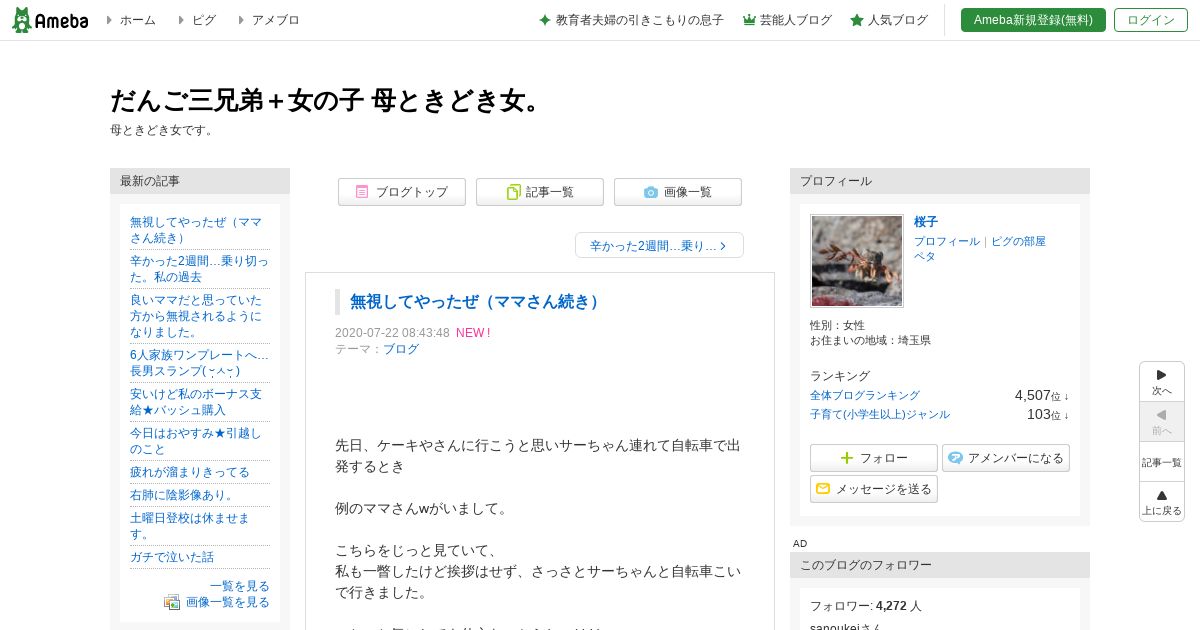Open the アメブロ navigation link
Screen dimensions: 1200x630
tap(275, 20)
